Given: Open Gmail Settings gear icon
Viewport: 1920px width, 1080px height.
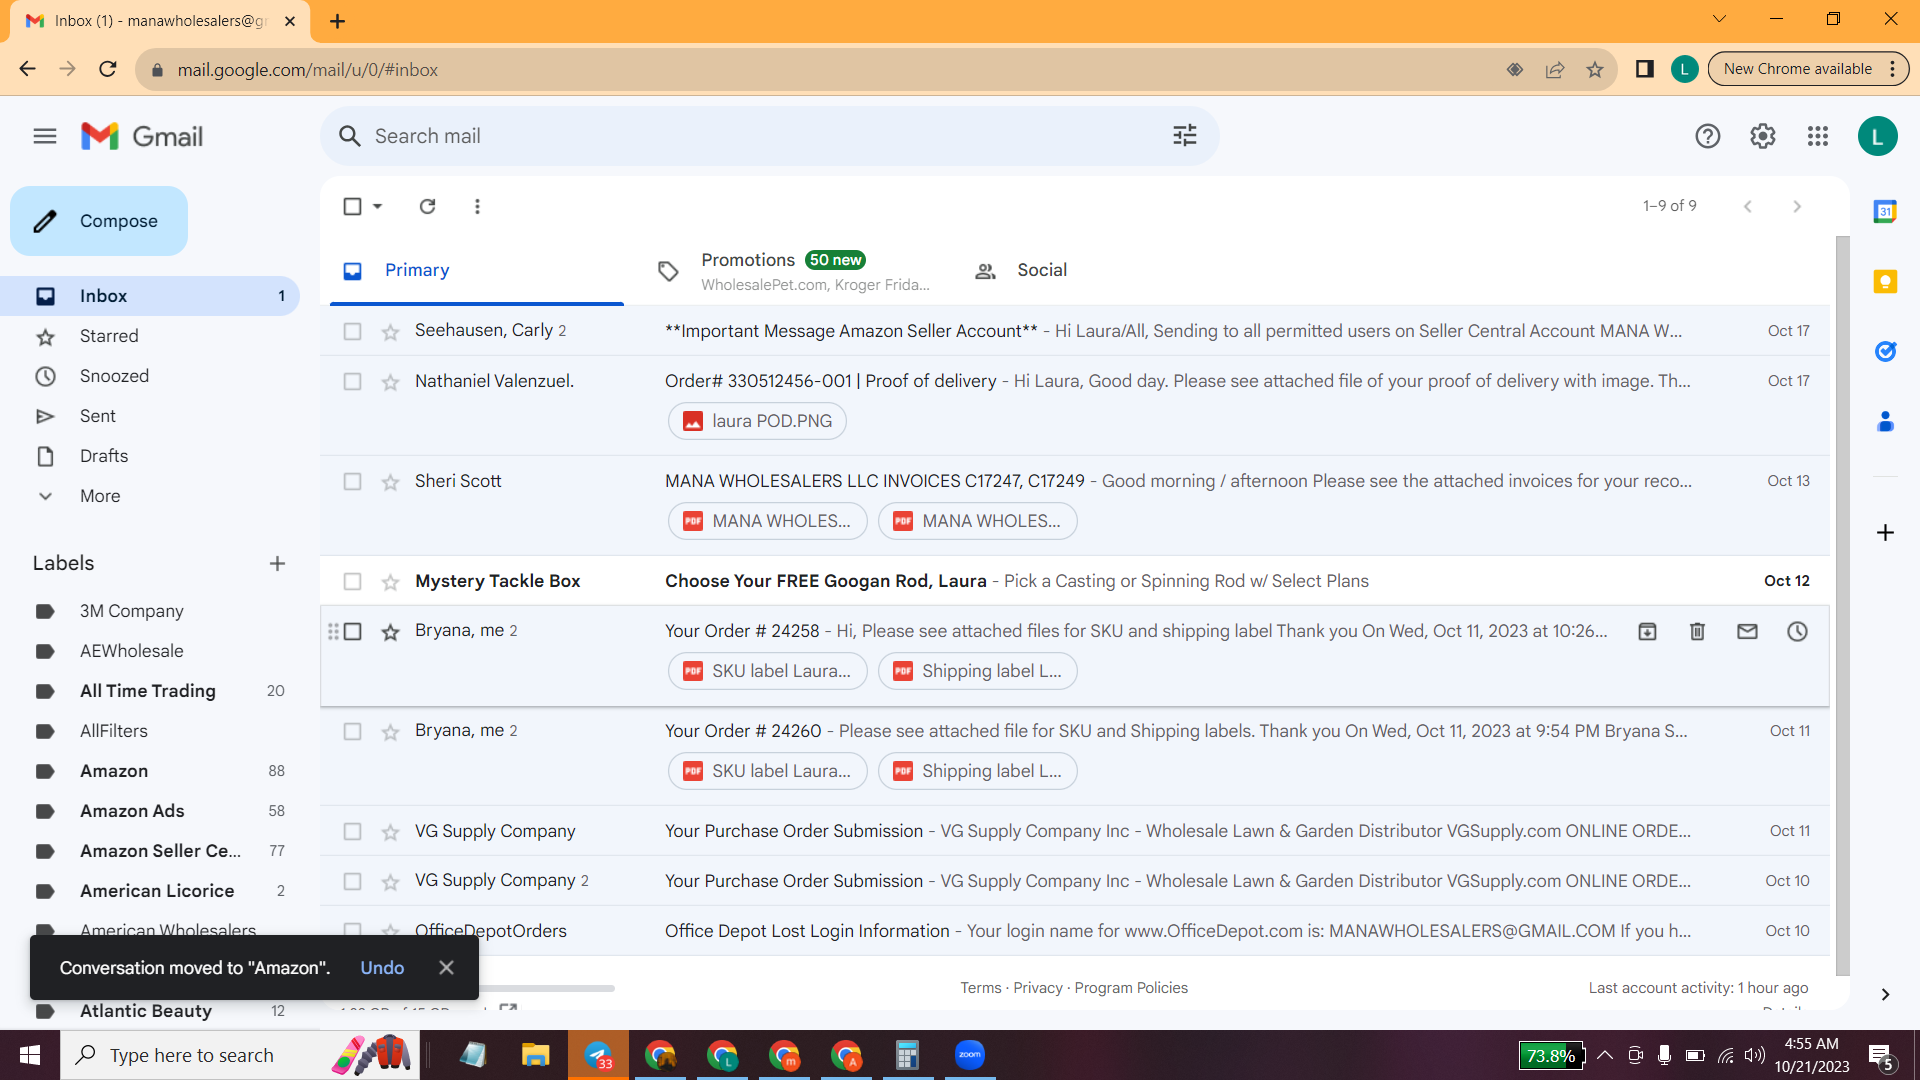Looking at the screenshot, I should click(x=1763, y=136).
